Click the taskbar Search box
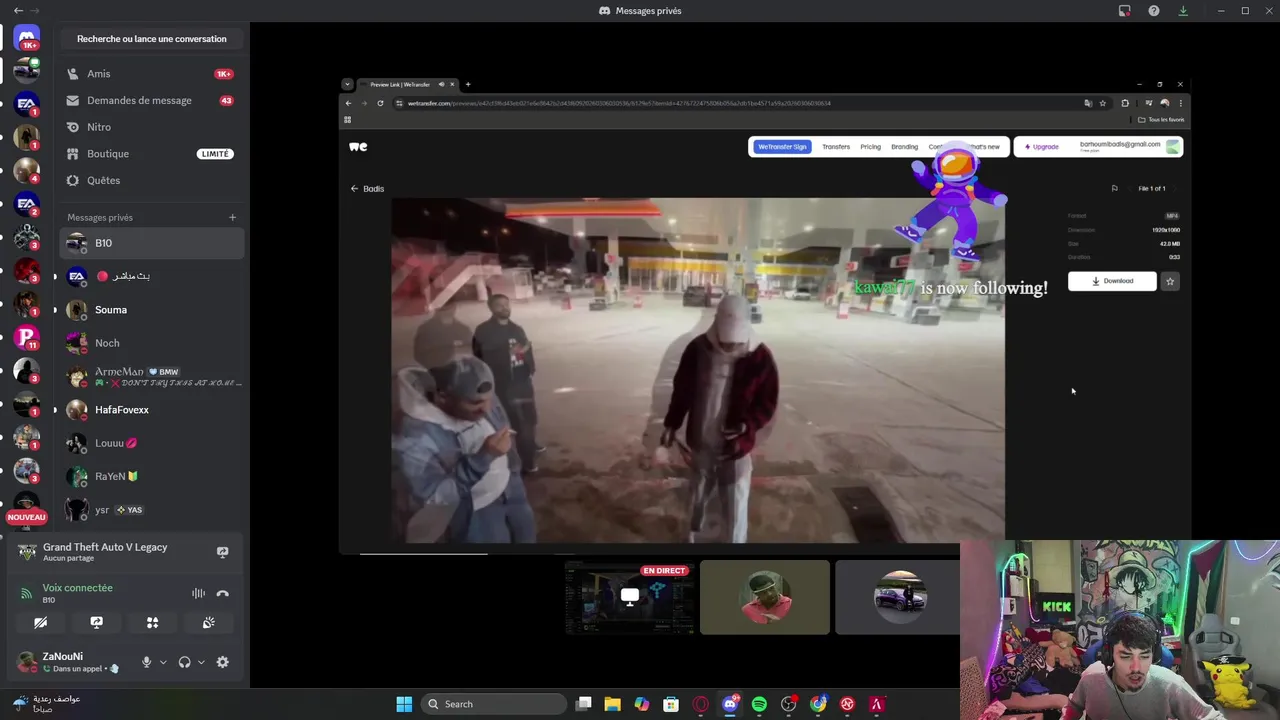 pos(494,704)
